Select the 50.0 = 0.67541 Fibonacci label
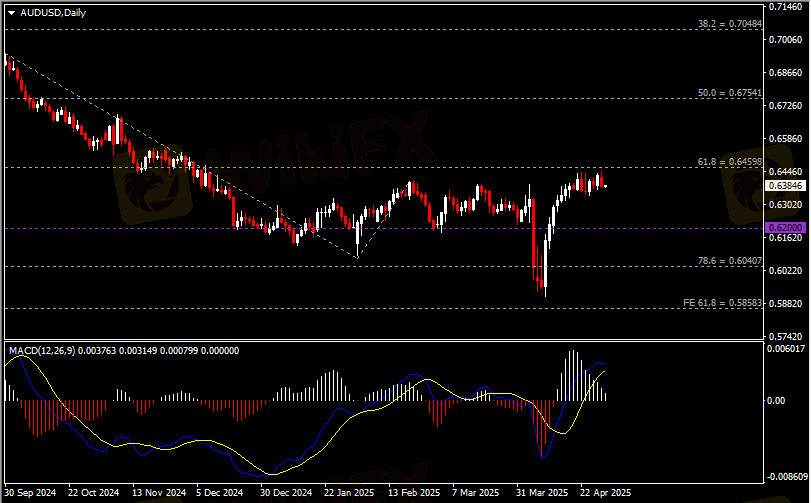Image resolution: width=811 pixels, height=503 pixels. pos(730,93)
